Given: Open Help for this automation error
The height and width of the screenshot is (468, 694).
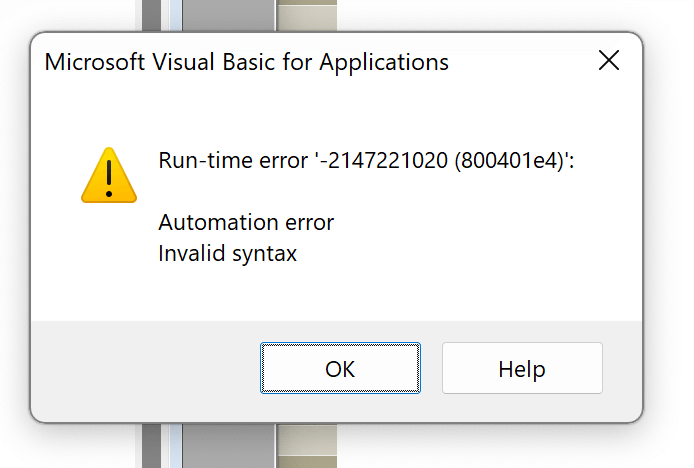Looking at the screenshot, I should point(522,368).
